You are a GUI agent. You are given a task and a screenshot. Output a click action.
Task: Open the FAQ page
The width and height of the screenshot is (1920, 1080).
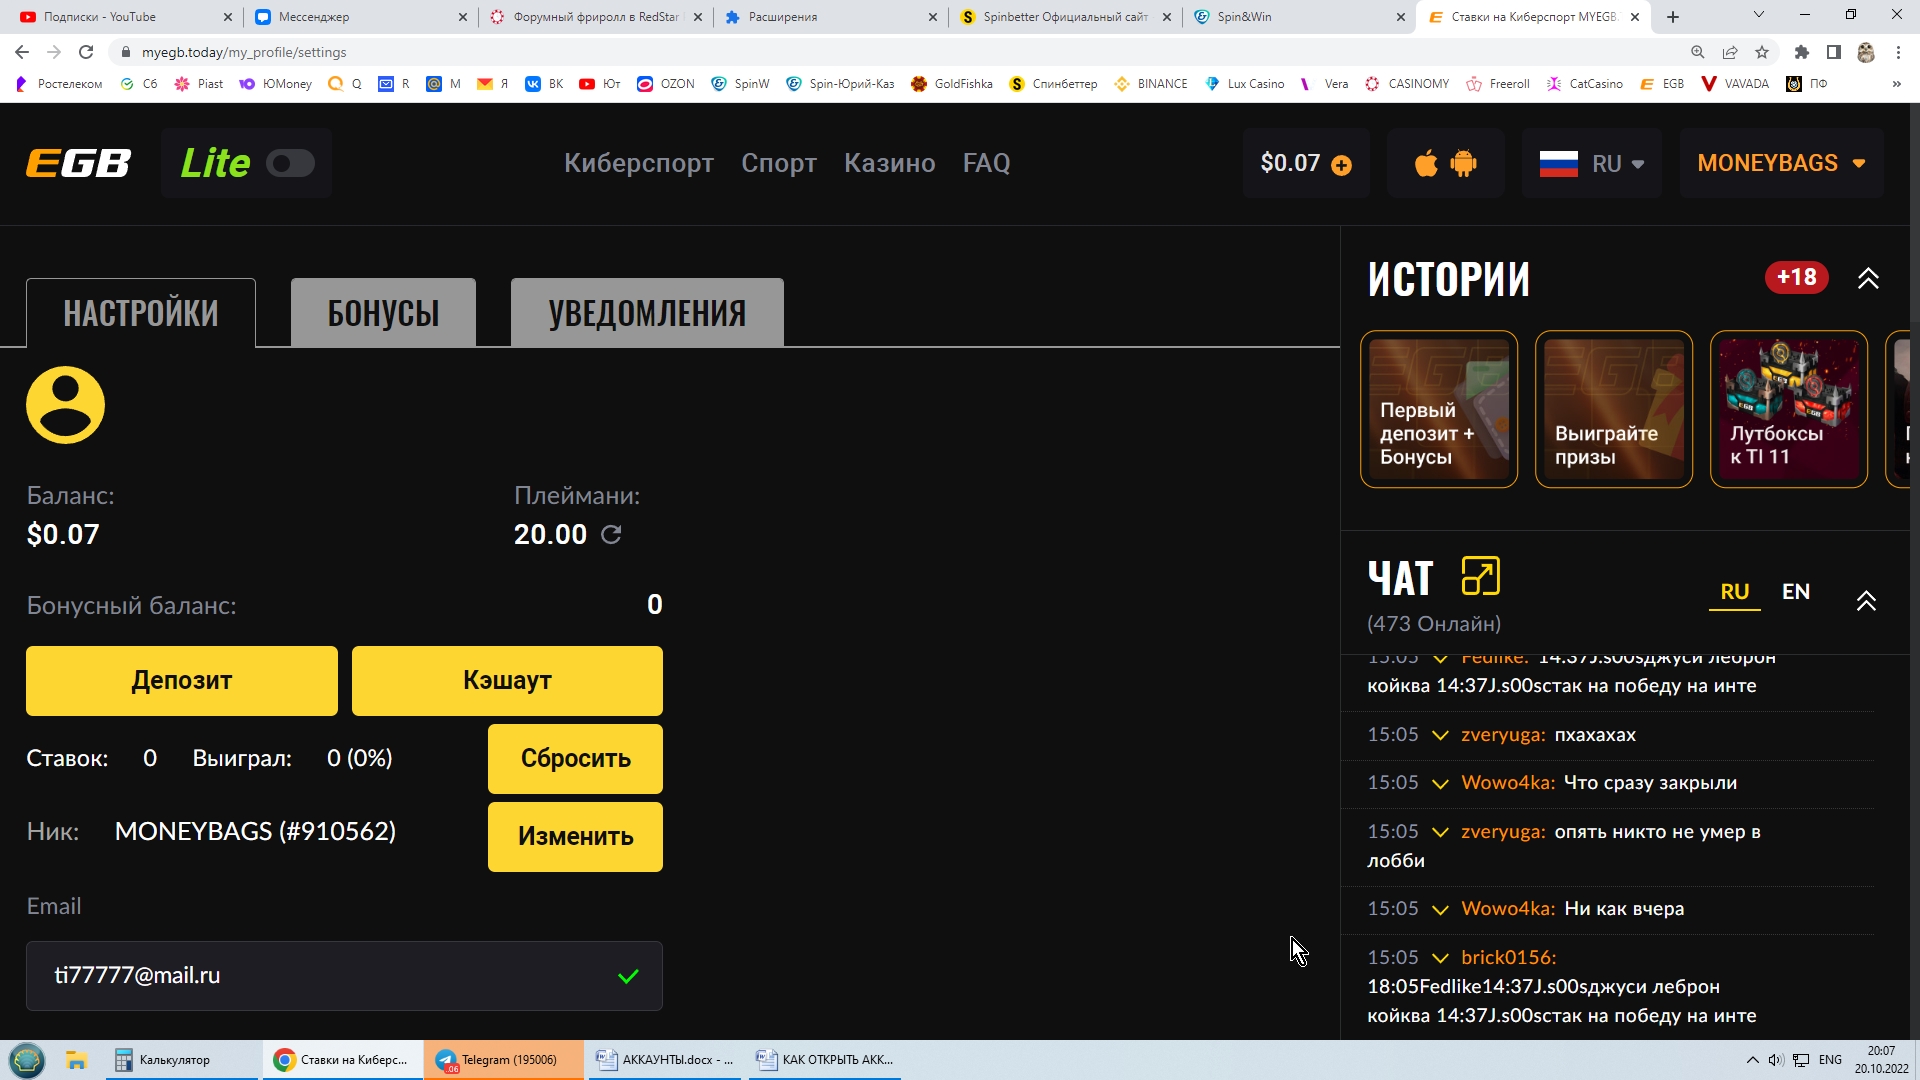986,163
